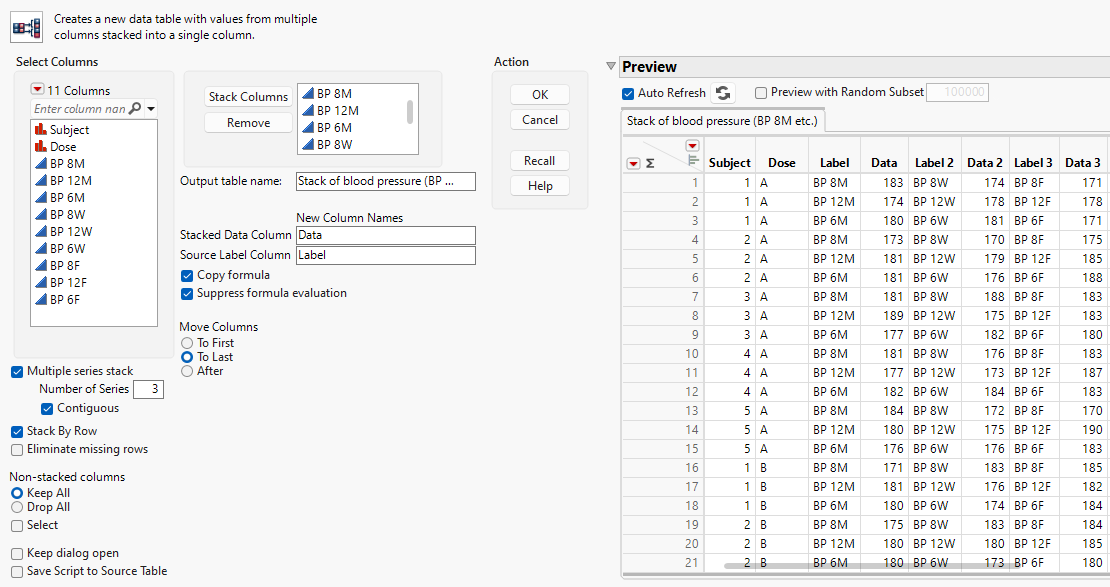Uncheck the Auto Refresh checkbox

point(628,93)
